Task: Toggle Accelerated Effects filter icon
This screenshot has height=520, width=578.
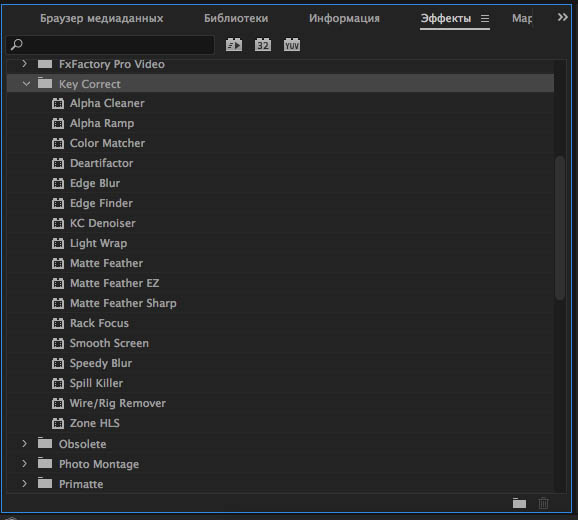Action: (234, 45)
